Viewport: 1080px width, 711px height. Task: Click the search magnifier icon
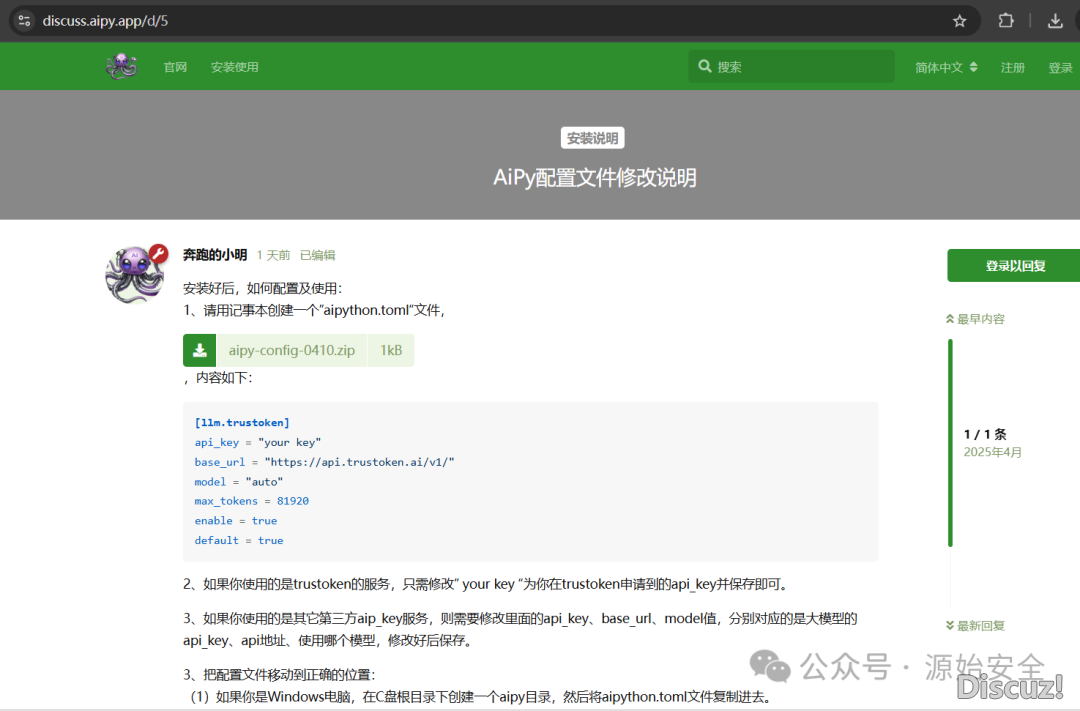pyautogui.click(x=705, y=66)
